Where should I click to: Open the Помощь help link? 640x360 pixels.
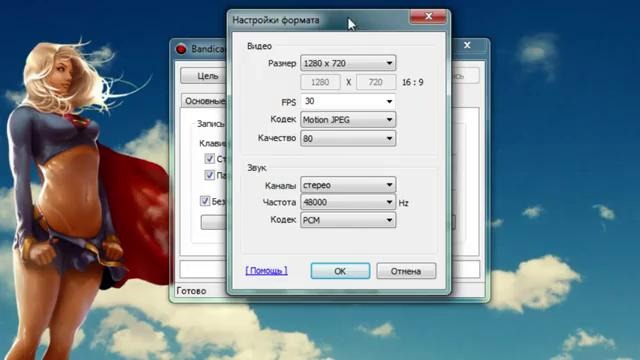[x=267, y=271]
